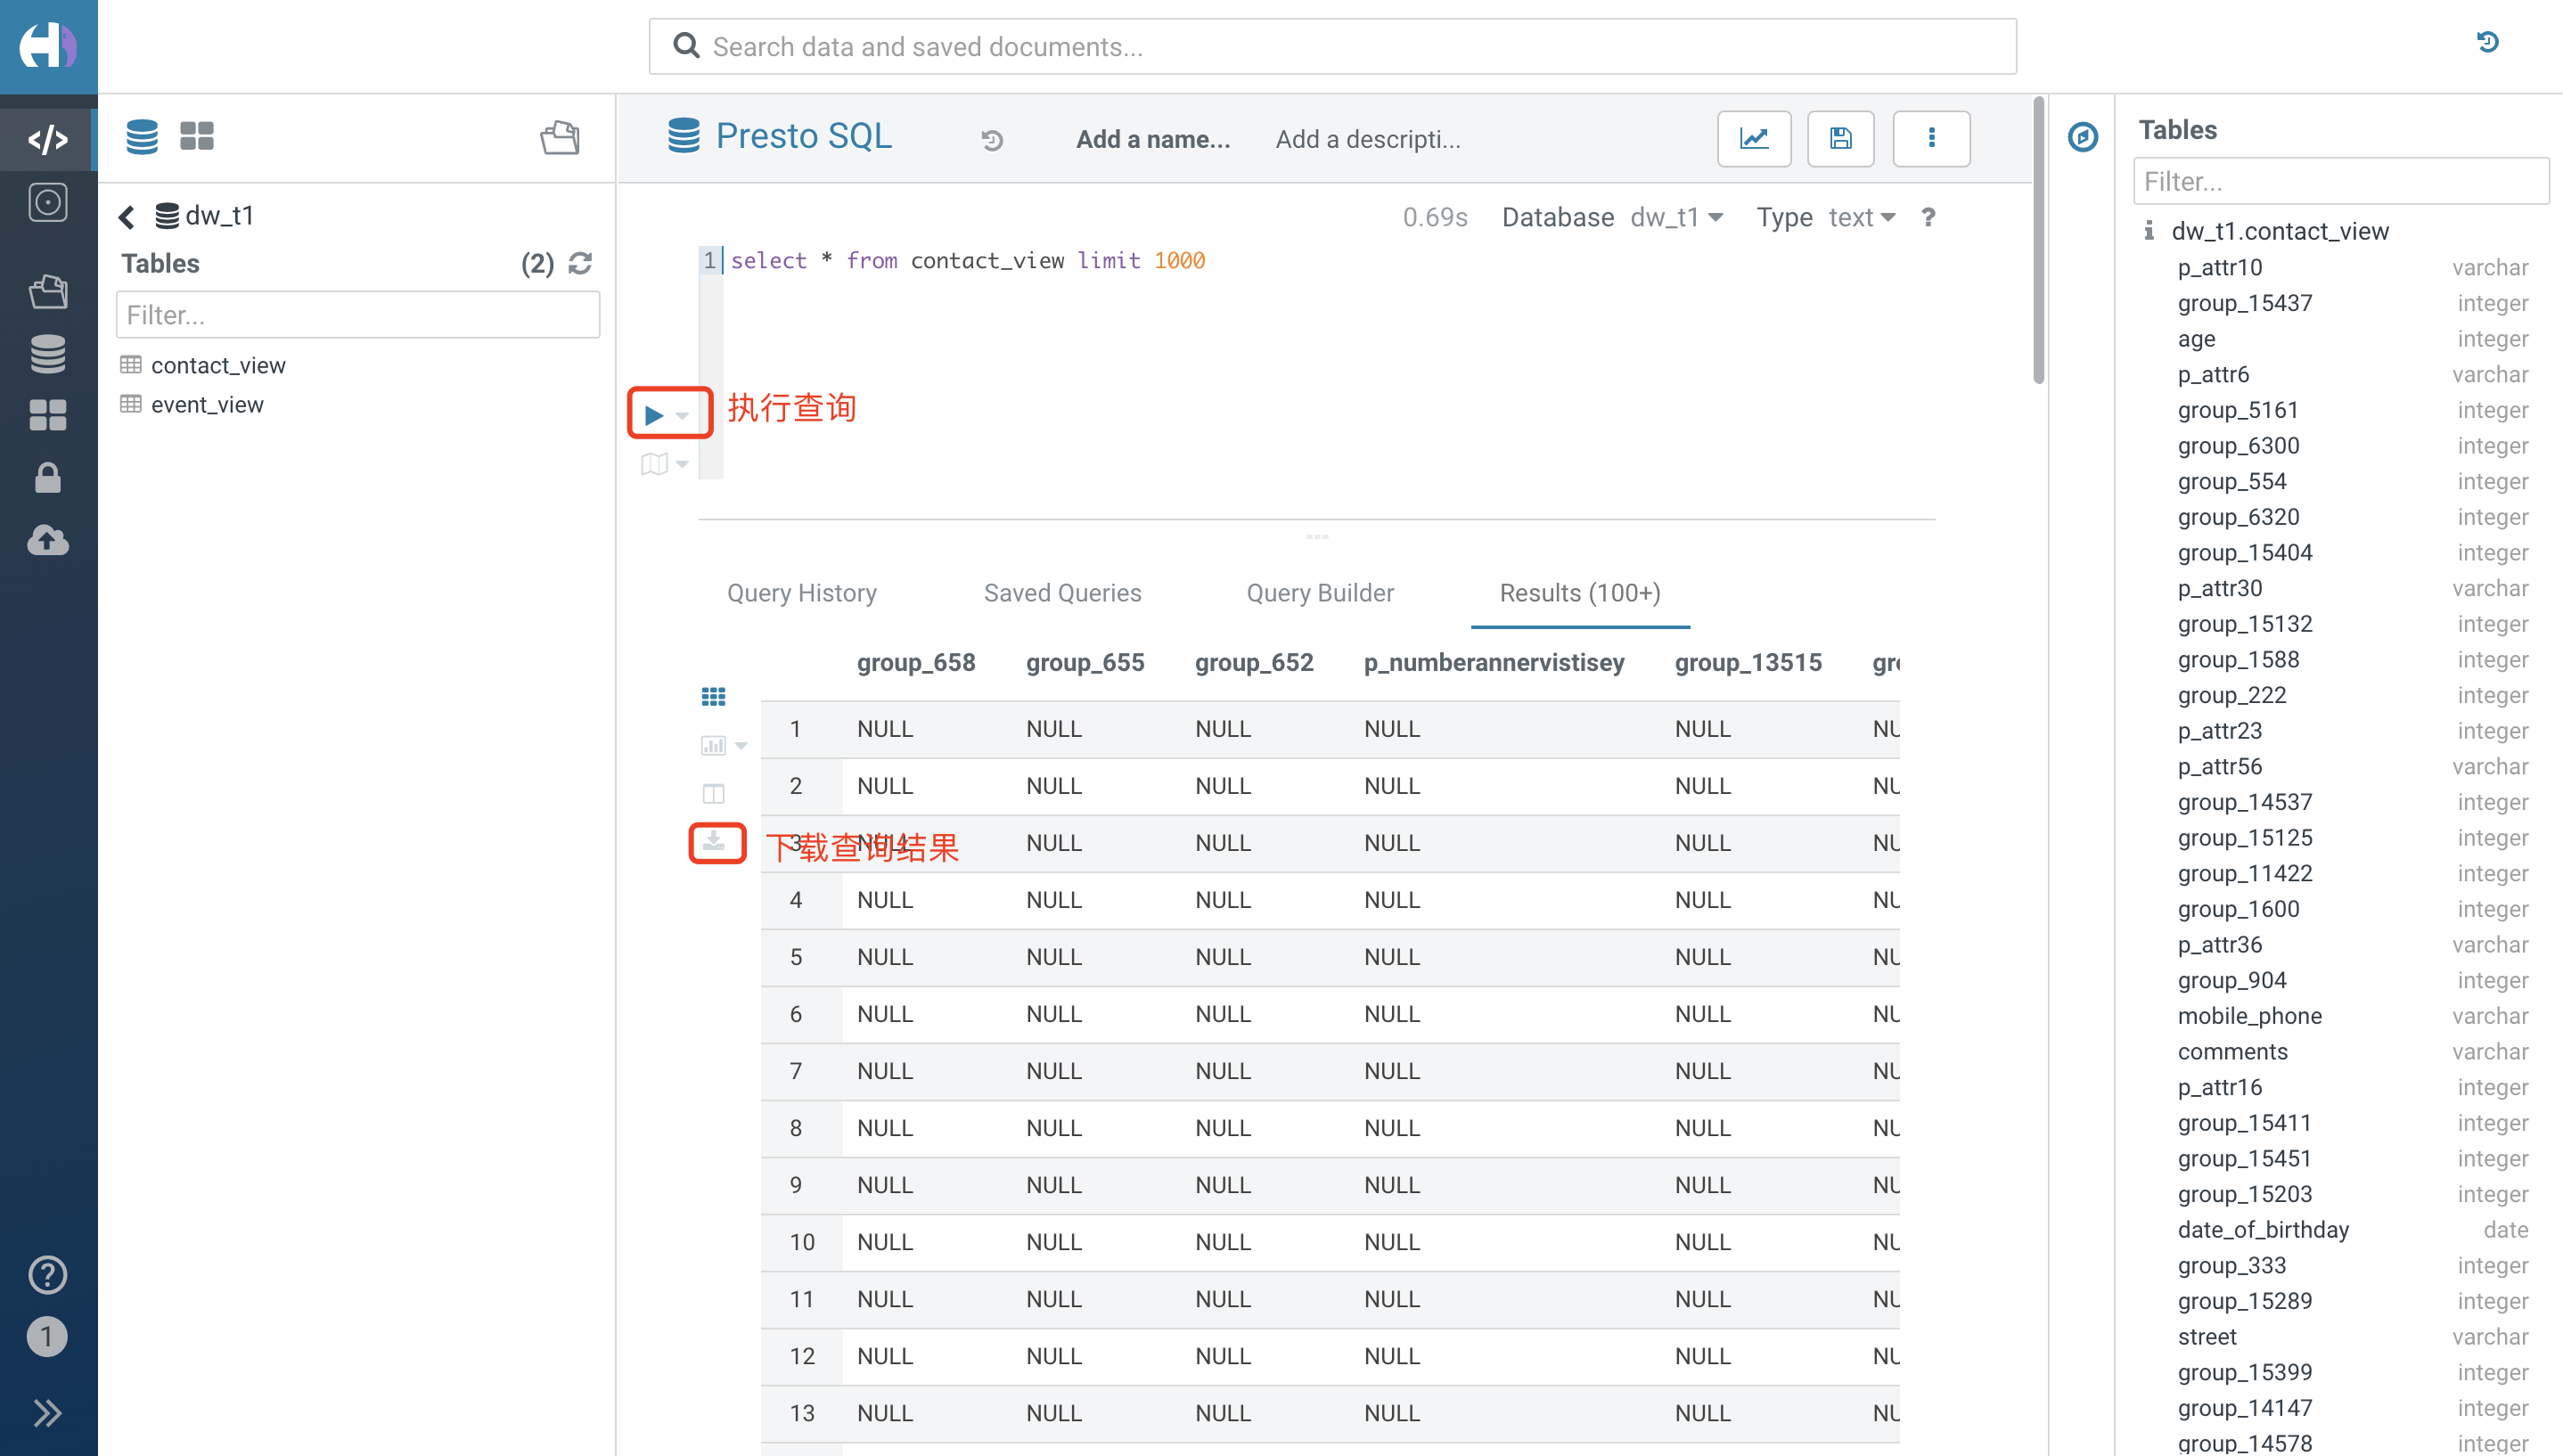Screen dimensions: 2563x1456
Task: Click Add a name for the query
Action: click(x=1153, y=139)
